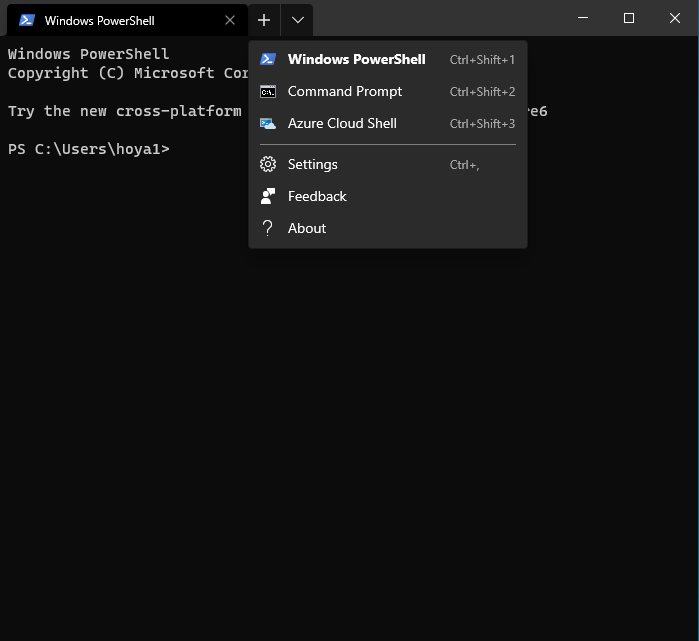Screen dimensions: 699x641
Task: Click the About question mark icon
Action: click(x=268, y=228)
